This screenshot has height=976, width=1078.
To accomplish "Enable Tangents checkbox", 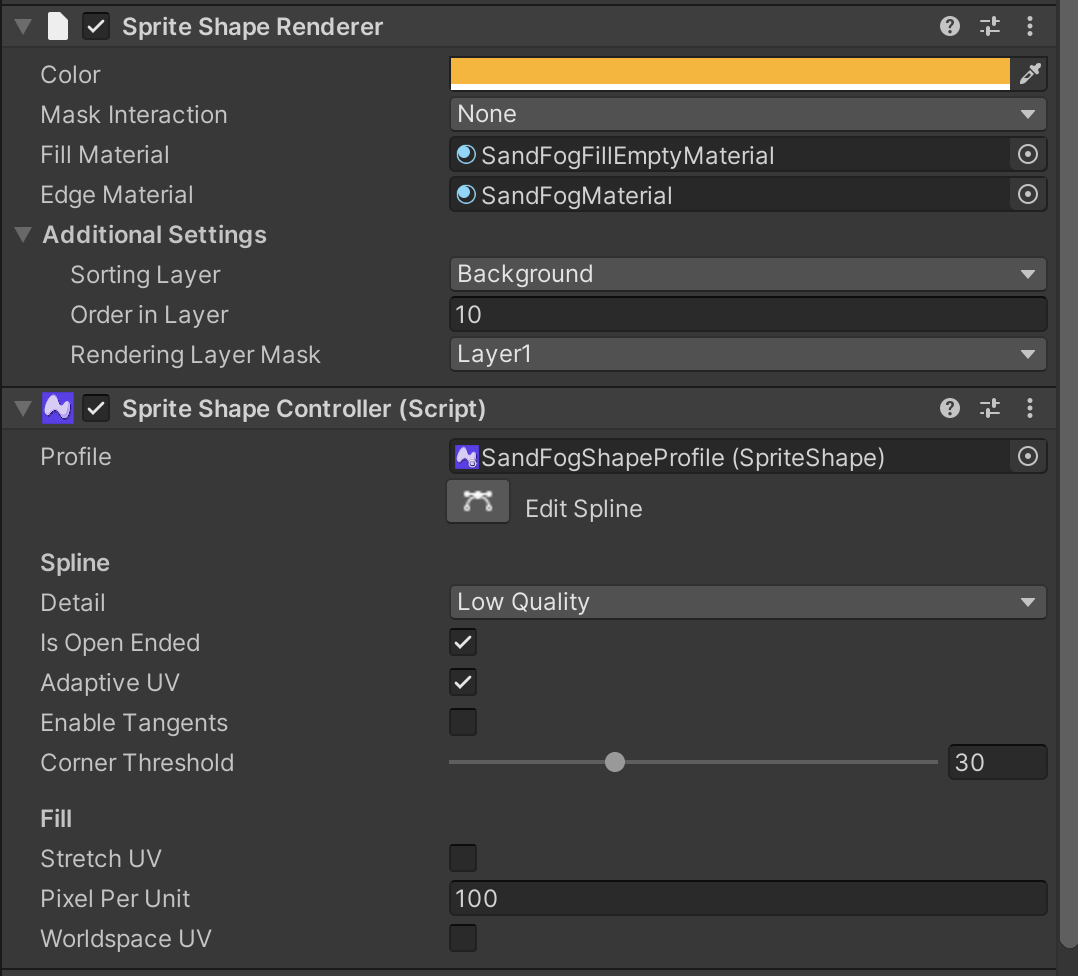I will [463, 722].
